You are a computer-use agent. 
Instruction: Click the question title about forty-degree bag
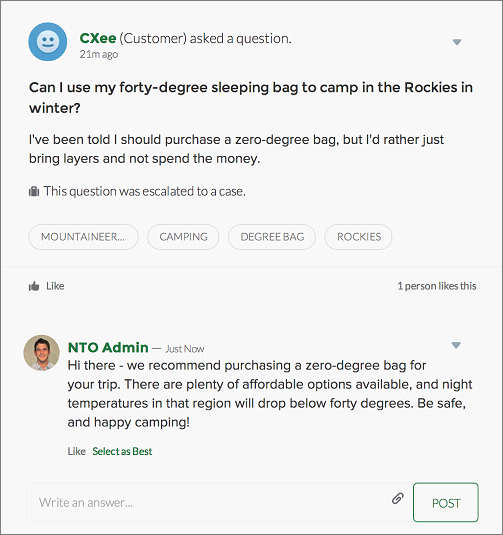pyautogui.click(x=251, y=98)
